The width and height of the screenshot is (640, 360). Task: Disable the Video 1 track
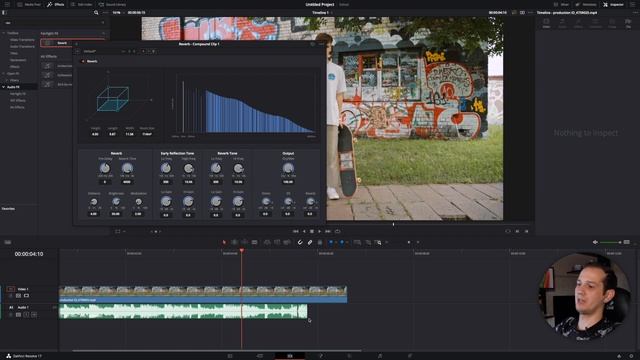coord(27,296)
